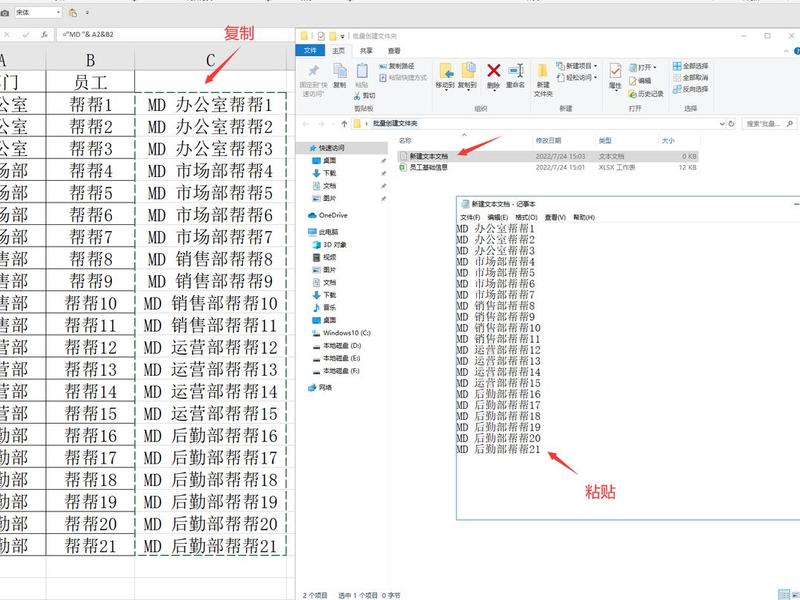Click the 重命名 icon in the ribbon
The width and height of the screenshot is (800, 600).
click(x=515, y=70)
